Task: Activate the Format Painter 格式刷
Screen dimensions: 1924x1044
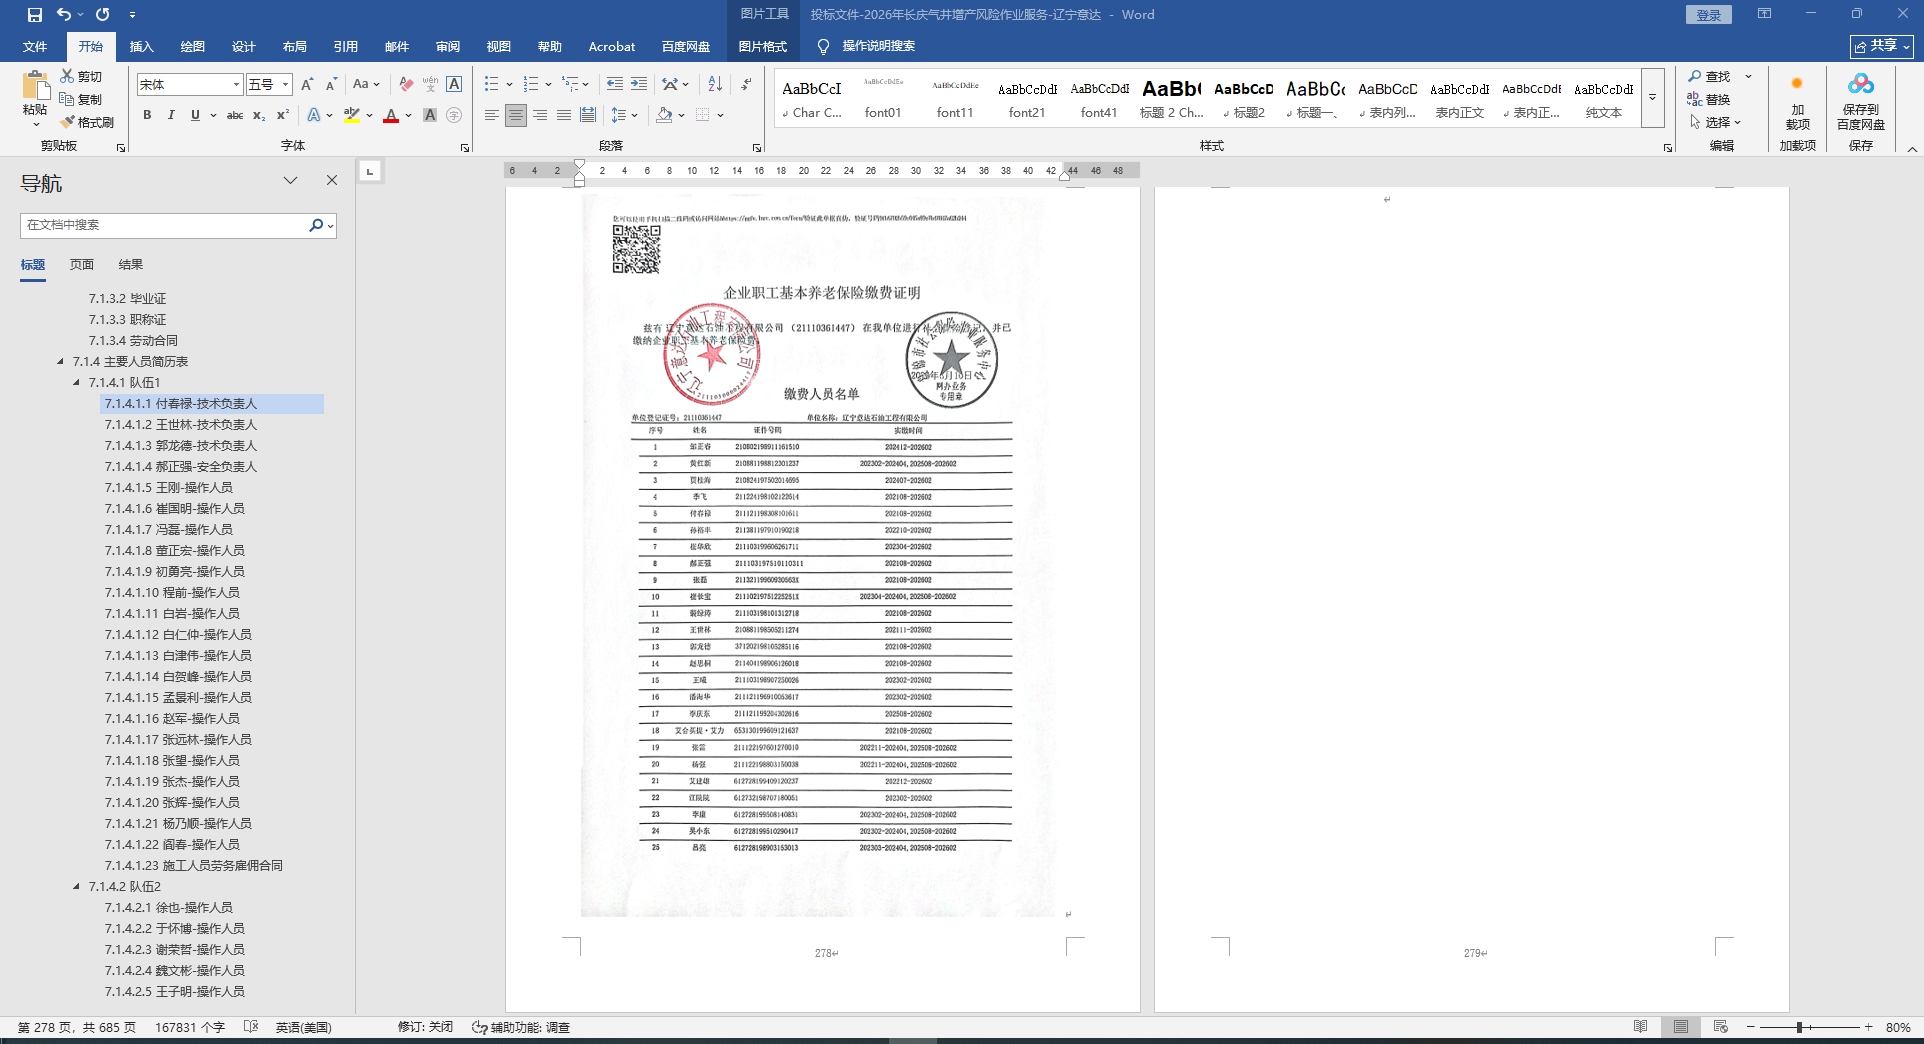Action: [87, 122]
